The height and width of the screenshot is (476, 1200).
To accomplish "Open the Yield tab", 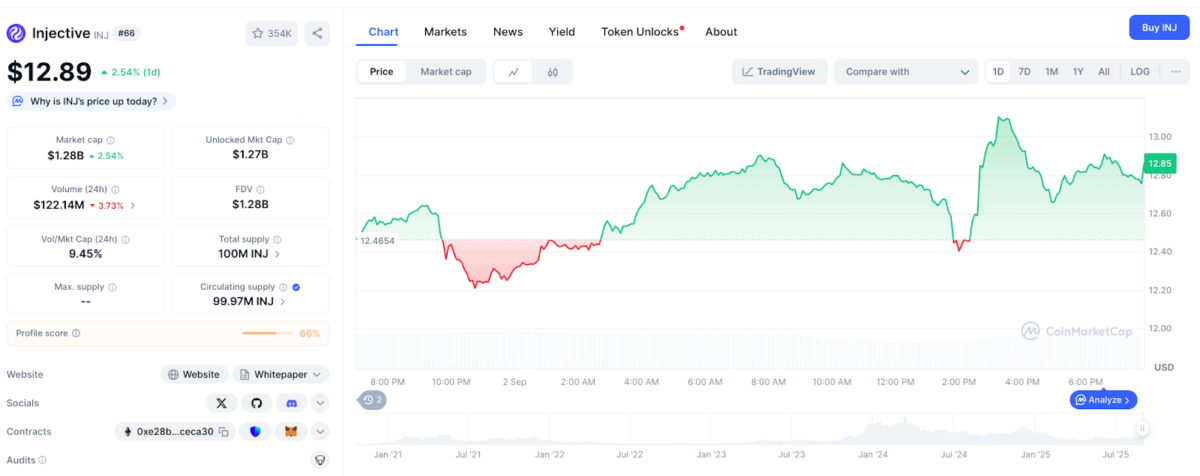I will pos(562,32).
